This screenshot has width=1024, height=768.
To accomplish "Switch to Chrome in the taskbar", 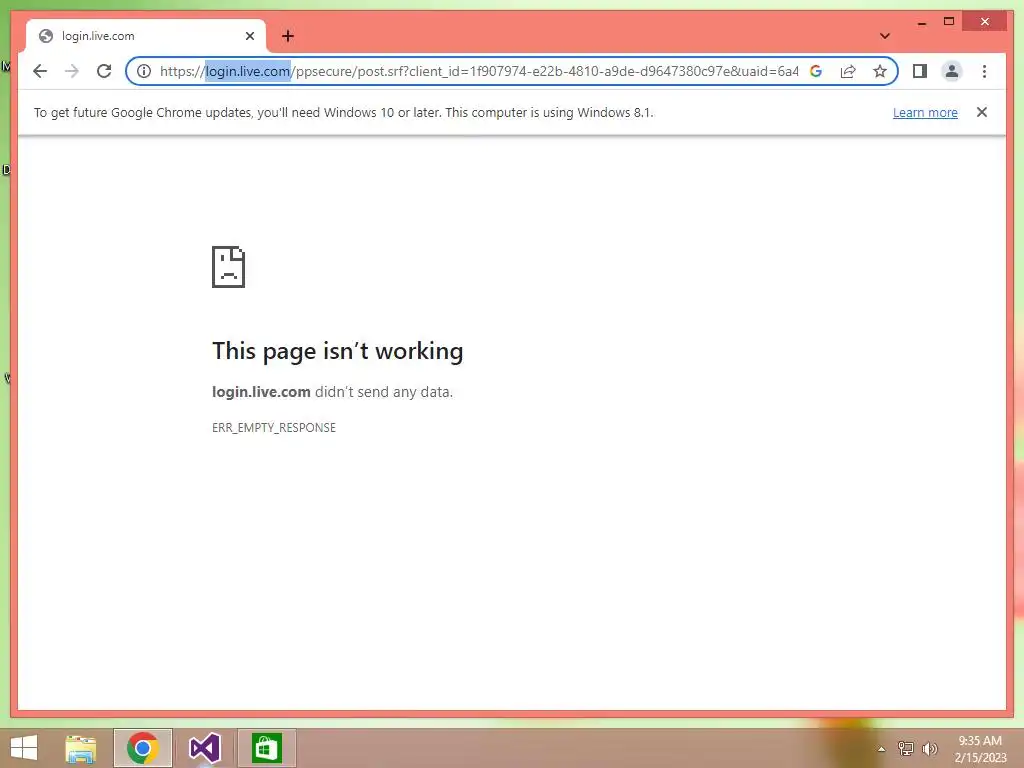I will point(143,748).
